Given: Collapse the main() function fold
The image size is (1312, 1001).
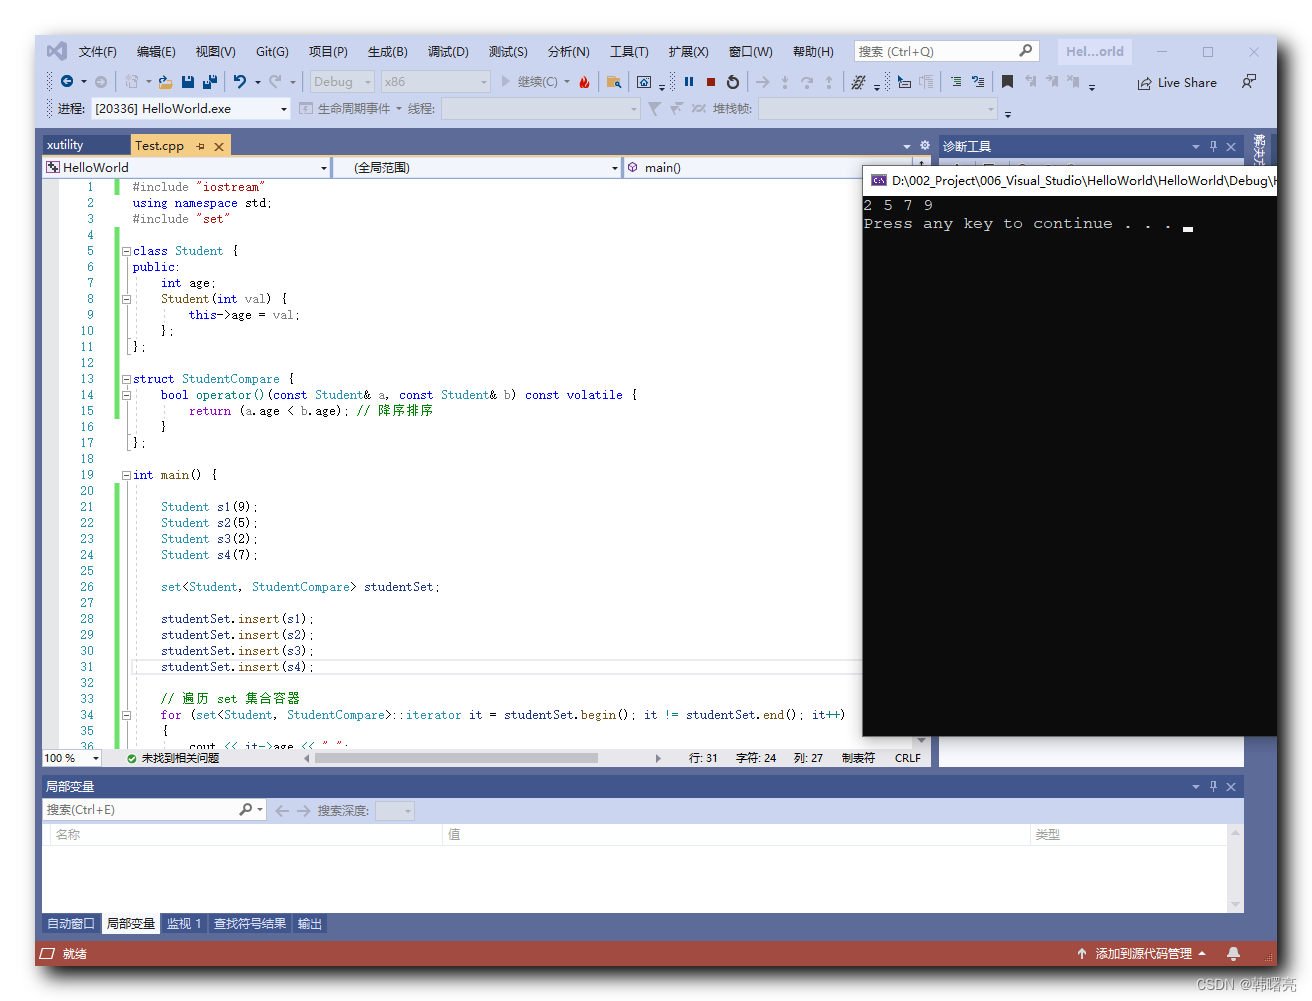Looking at the screenshot, I should pos(126,474).
